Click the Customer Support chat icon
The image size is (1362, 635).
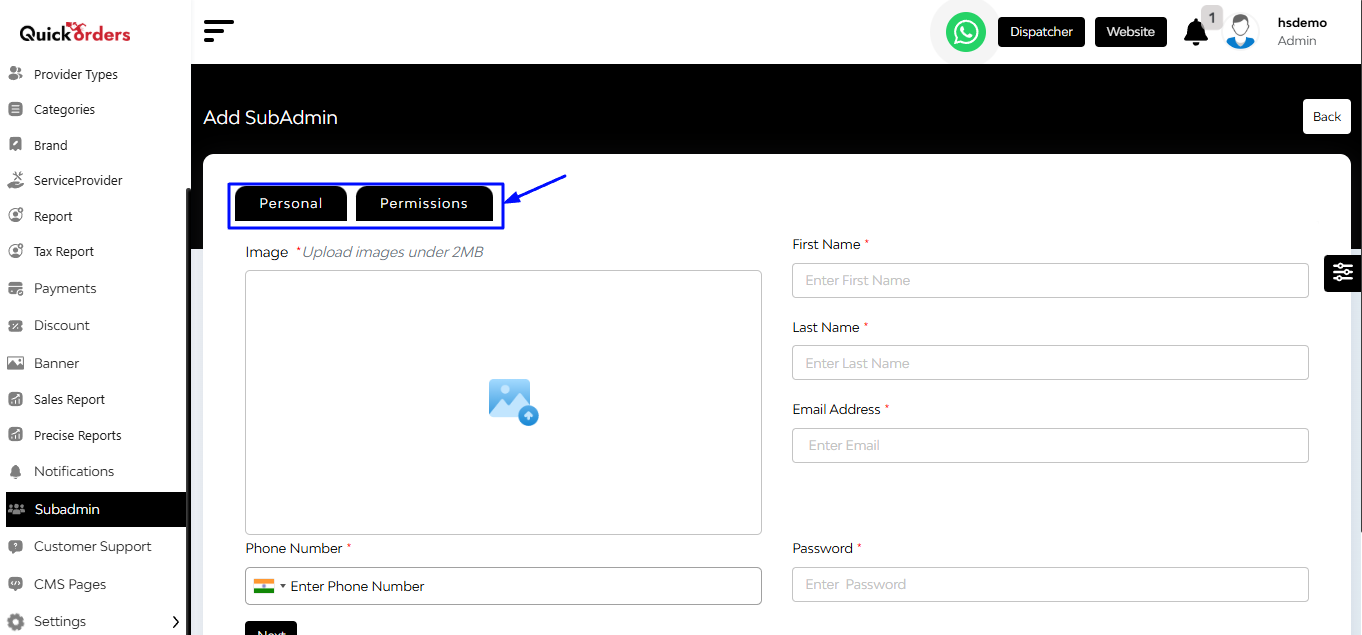[15, 547]
